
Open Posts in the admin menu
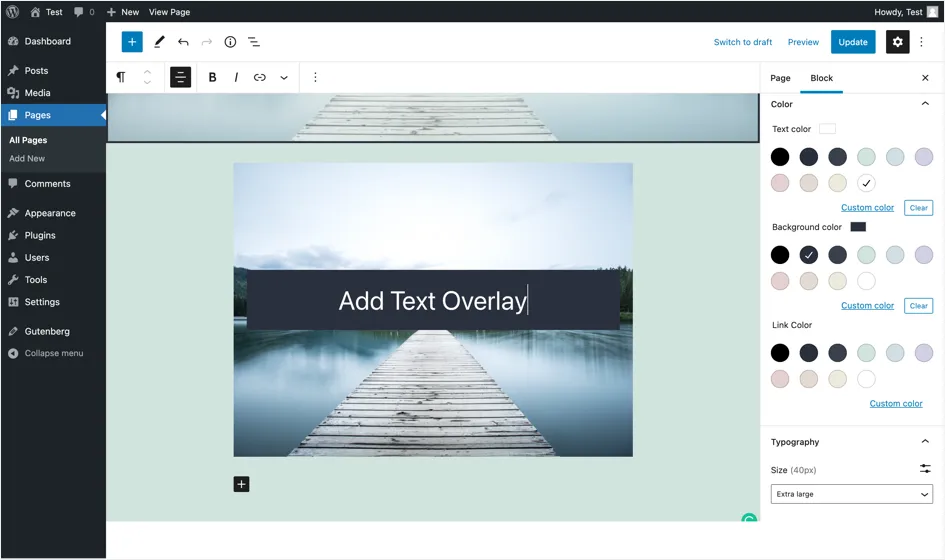[x=53, y=71]
